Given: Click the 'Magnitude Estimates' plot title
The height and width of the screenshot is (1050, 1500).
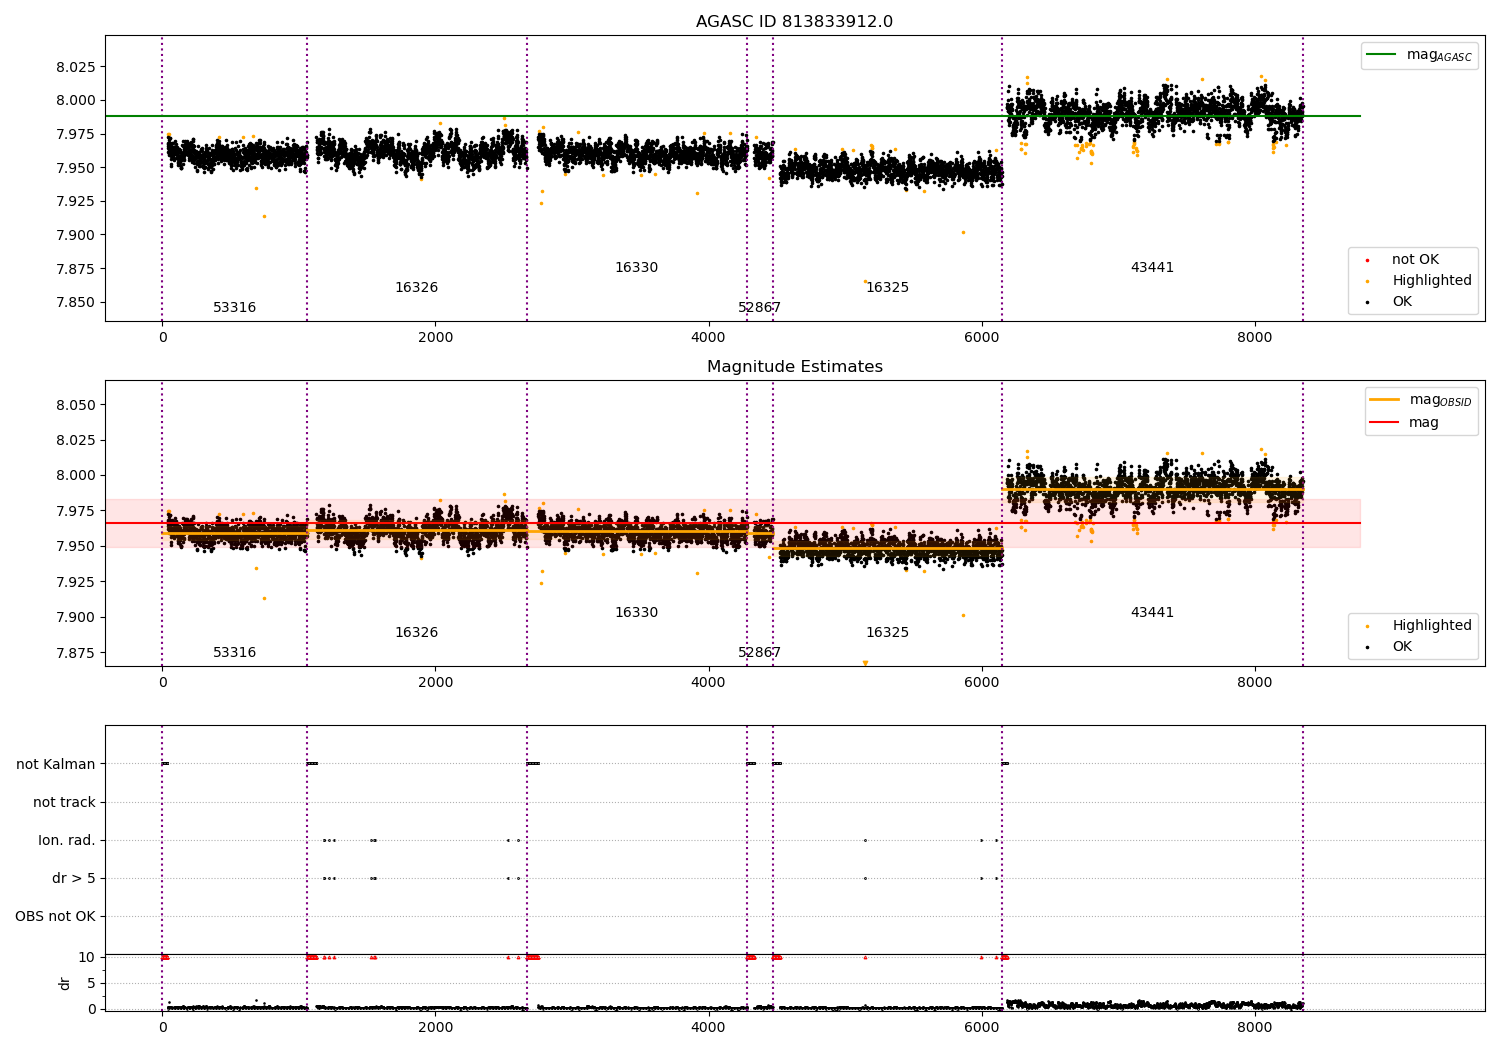Looking at the screenshot, I should click(794, 367).
